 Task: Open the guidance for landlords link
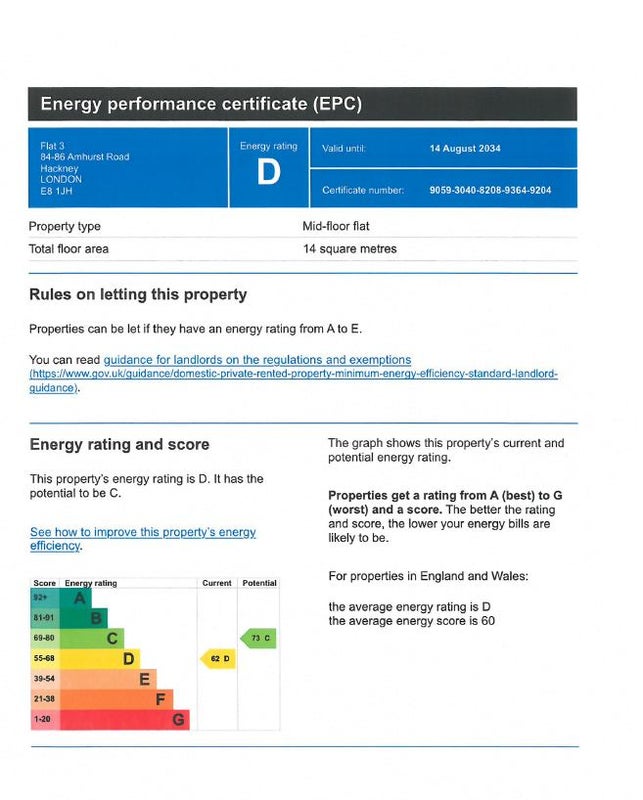point(257,360)
